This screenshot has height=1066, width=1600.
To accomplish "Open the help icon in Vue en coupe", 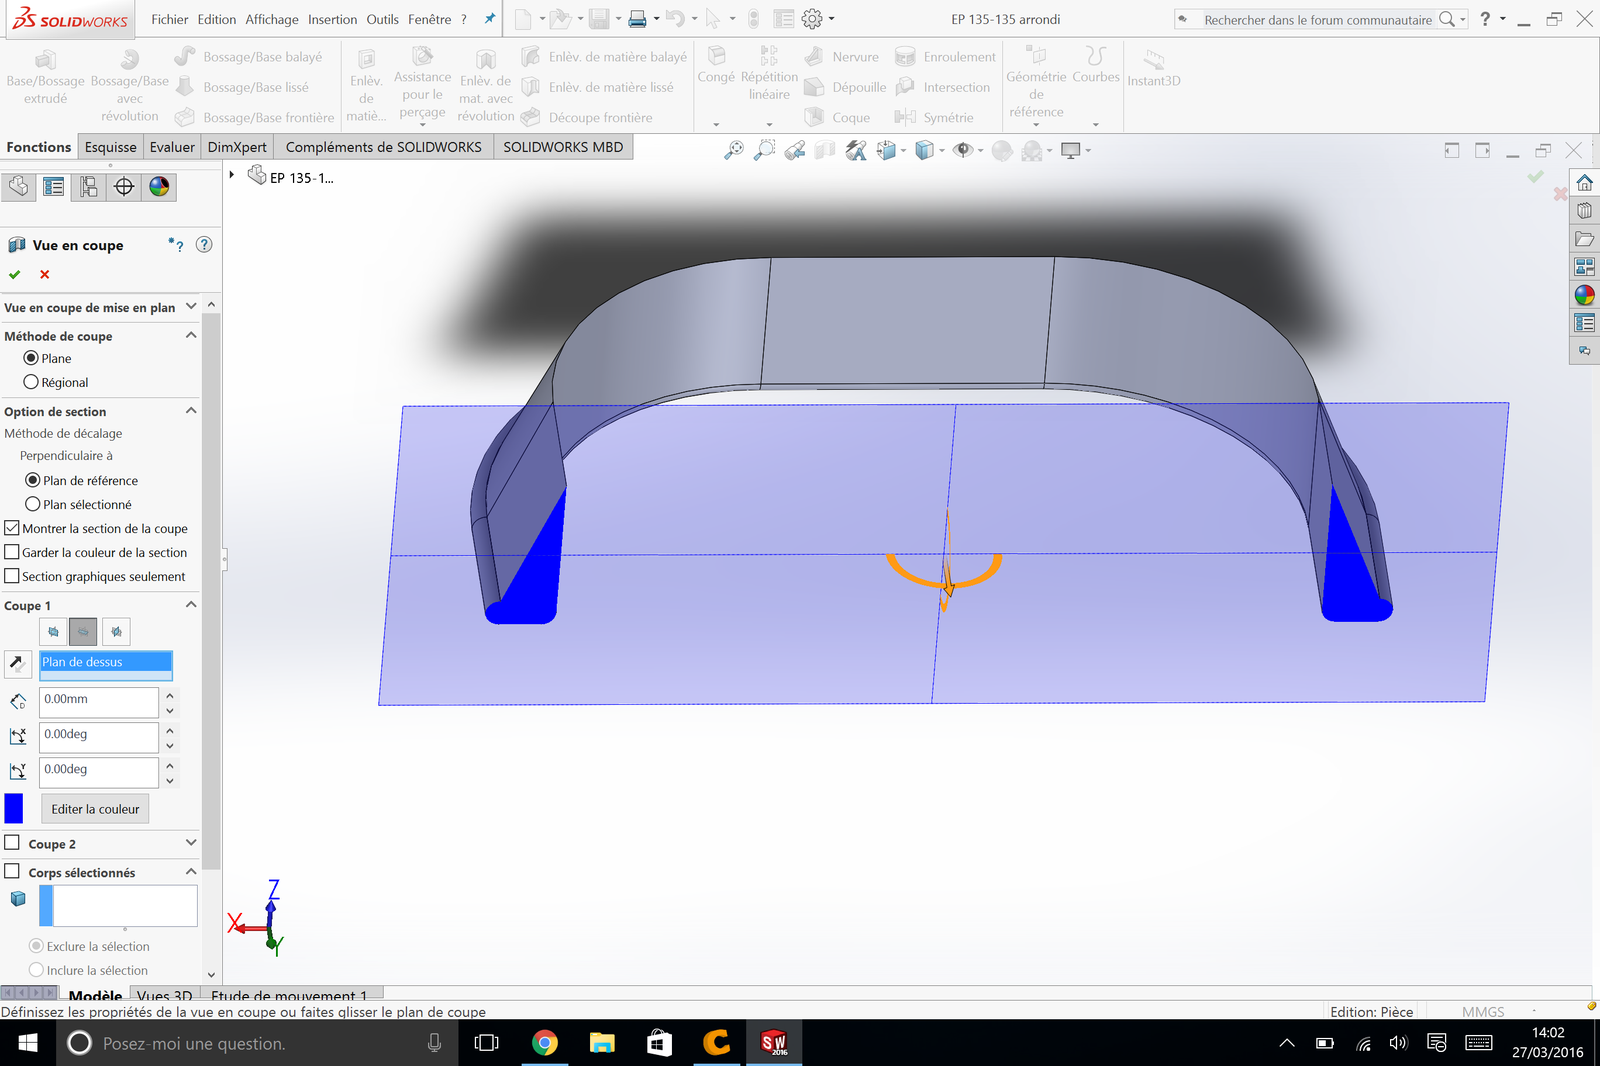I will click(x=204, y=245).
